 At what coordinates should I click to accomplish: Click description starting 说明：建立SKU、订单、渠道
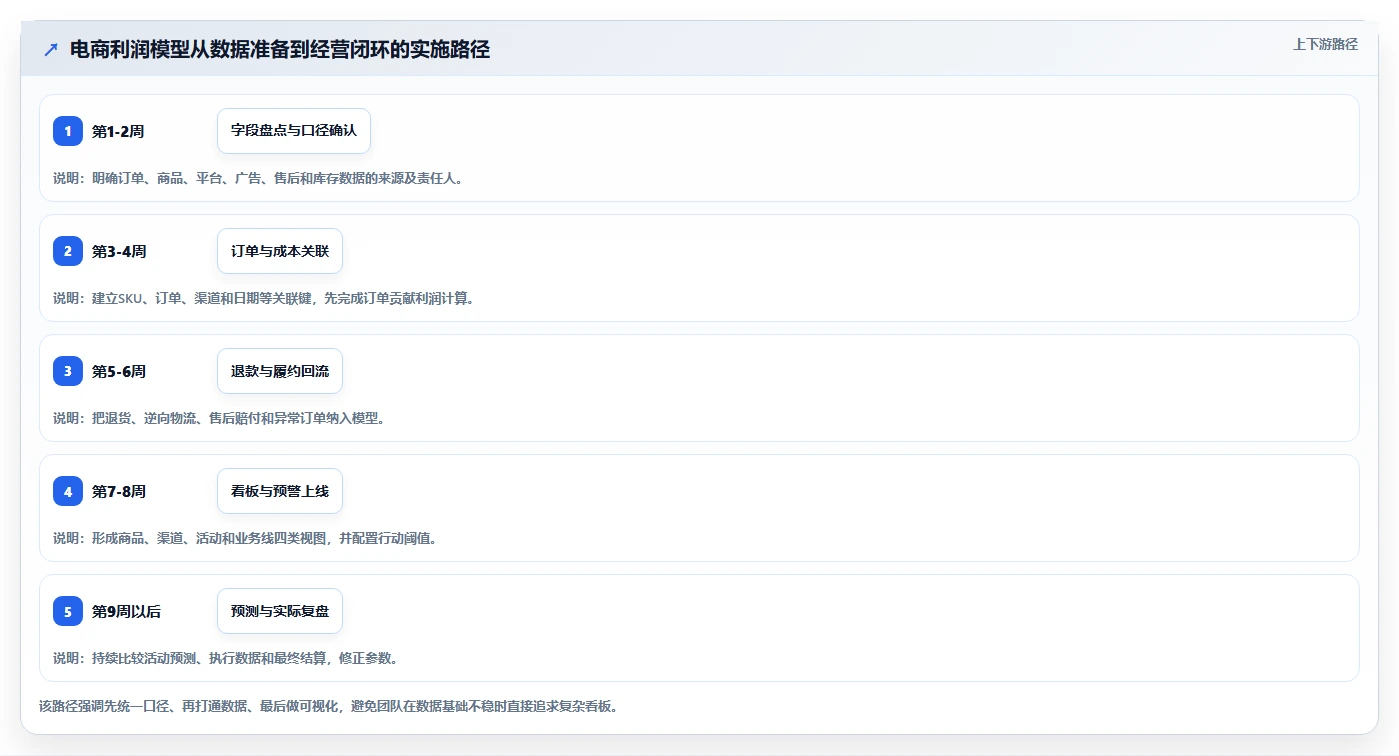(x=263, y=298)
